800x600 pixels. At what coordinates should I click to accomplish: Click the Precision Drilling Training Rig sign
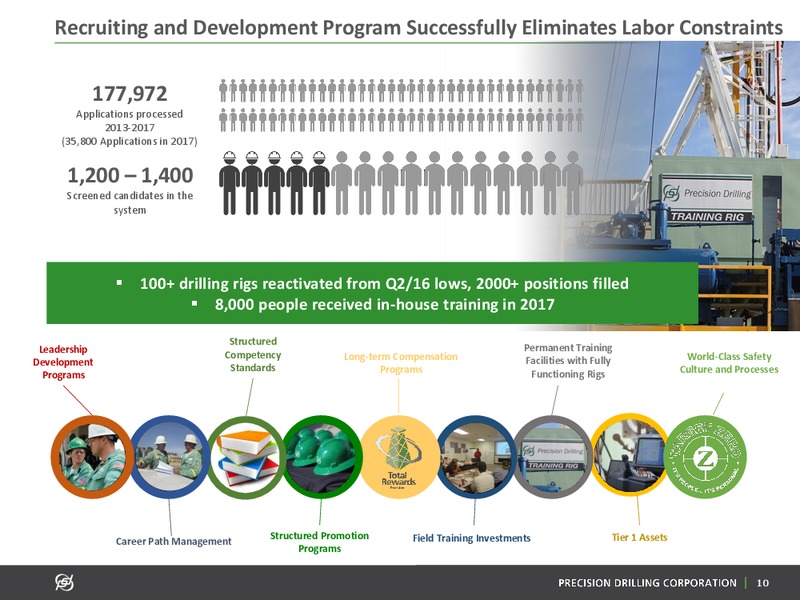click(x=707, y=199)
